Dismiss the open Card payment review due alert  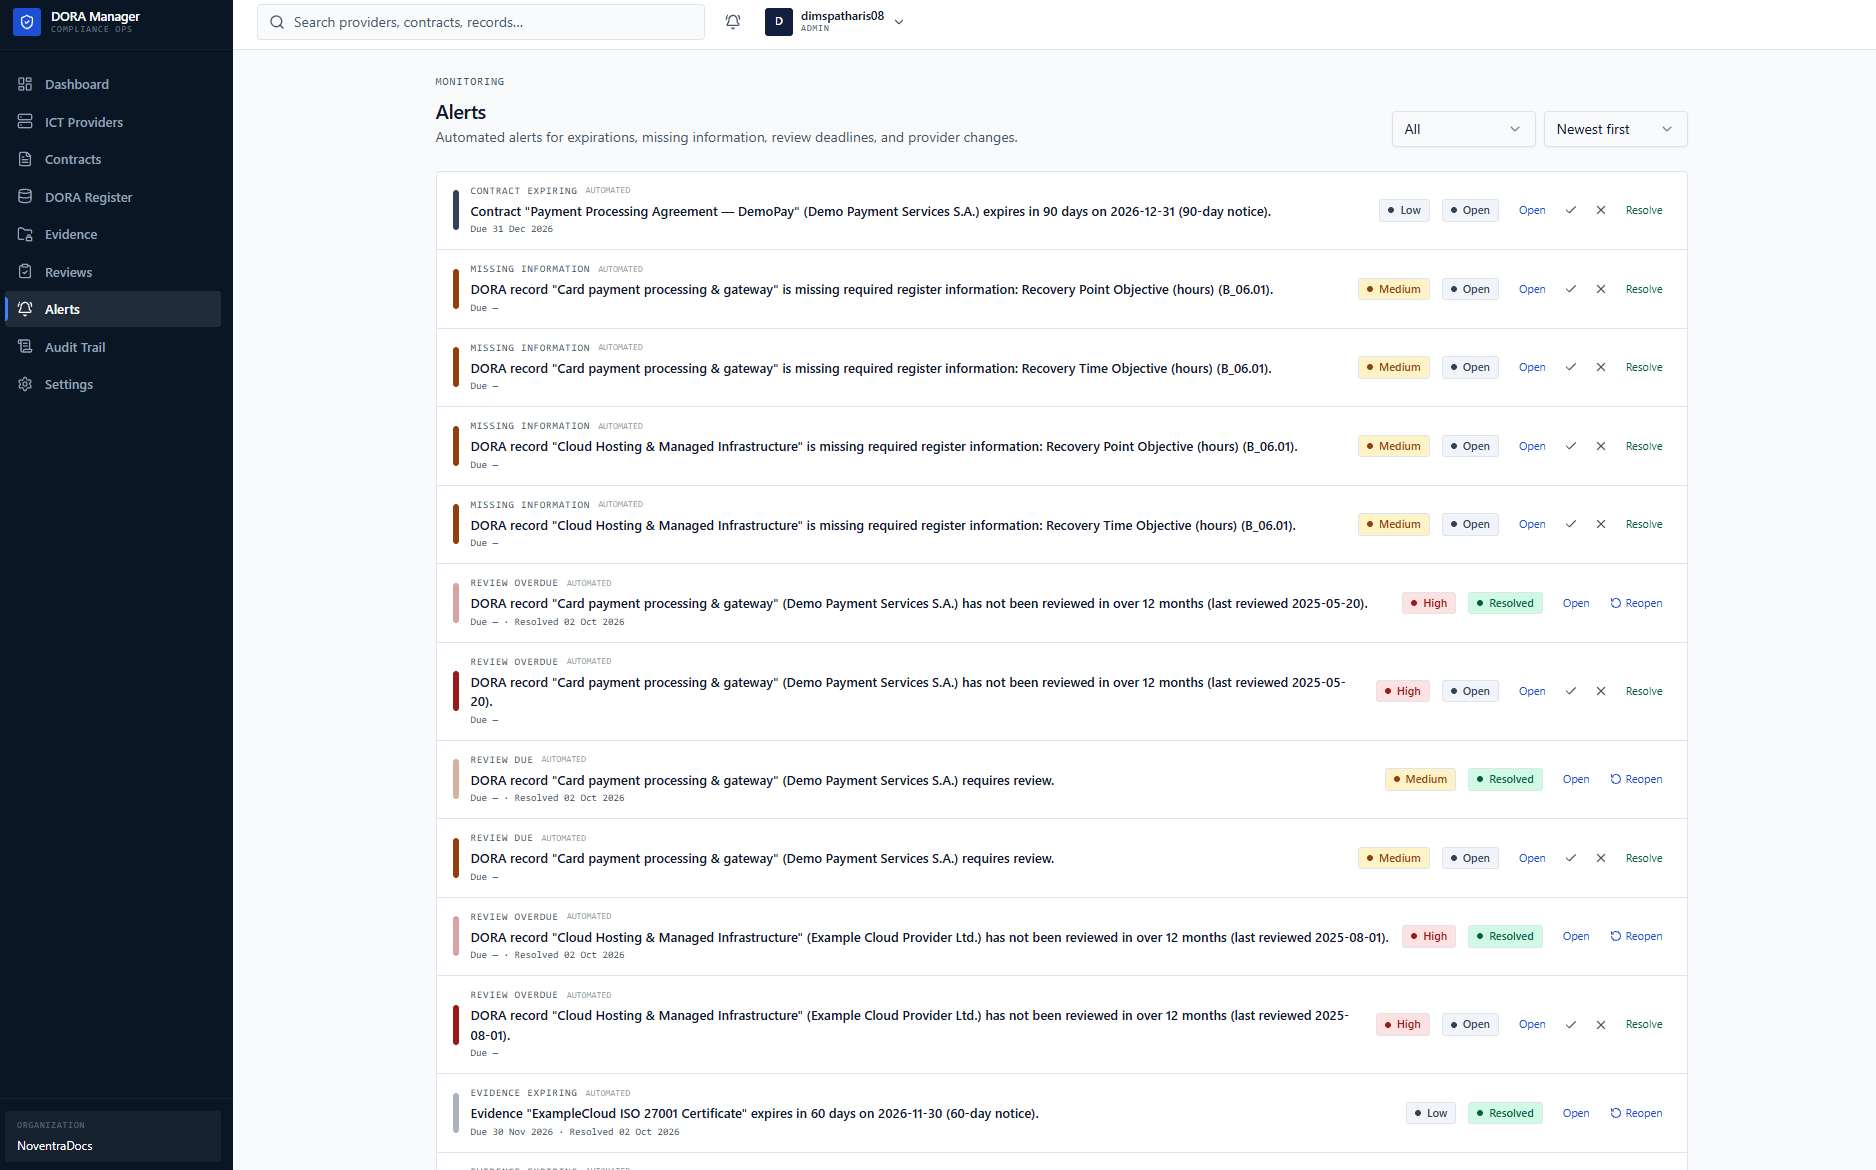1601,858
